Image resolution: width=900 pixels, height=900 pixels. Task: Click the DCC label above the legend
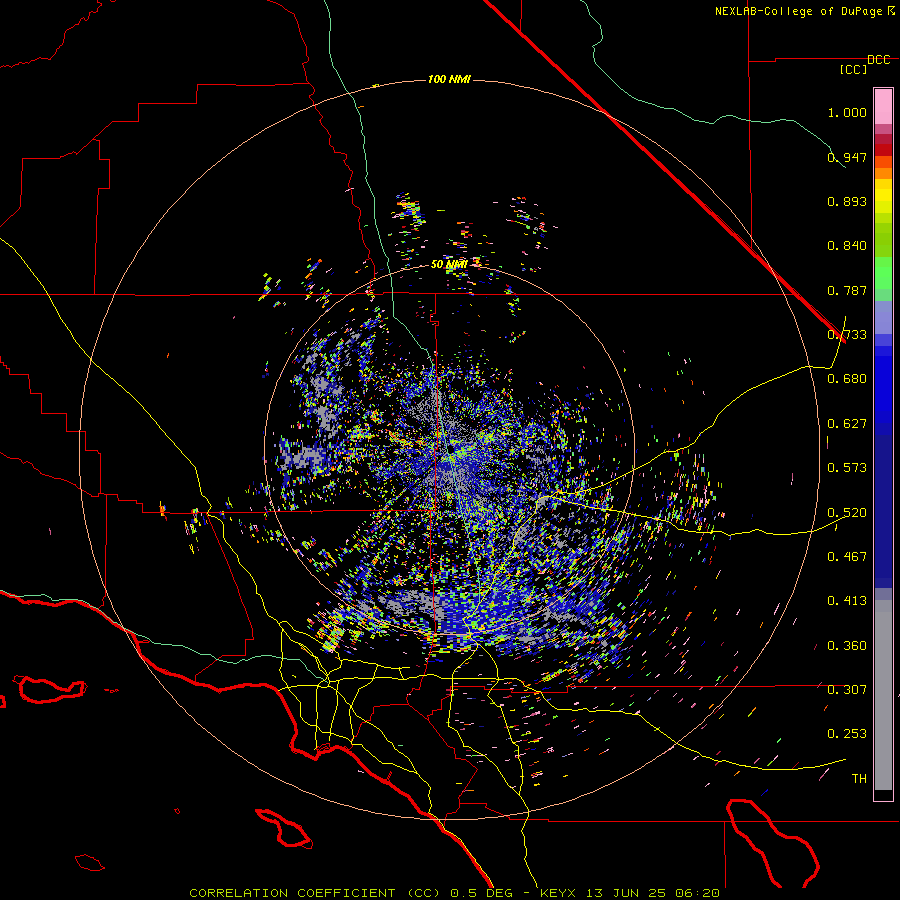click(x=879, y=60)
